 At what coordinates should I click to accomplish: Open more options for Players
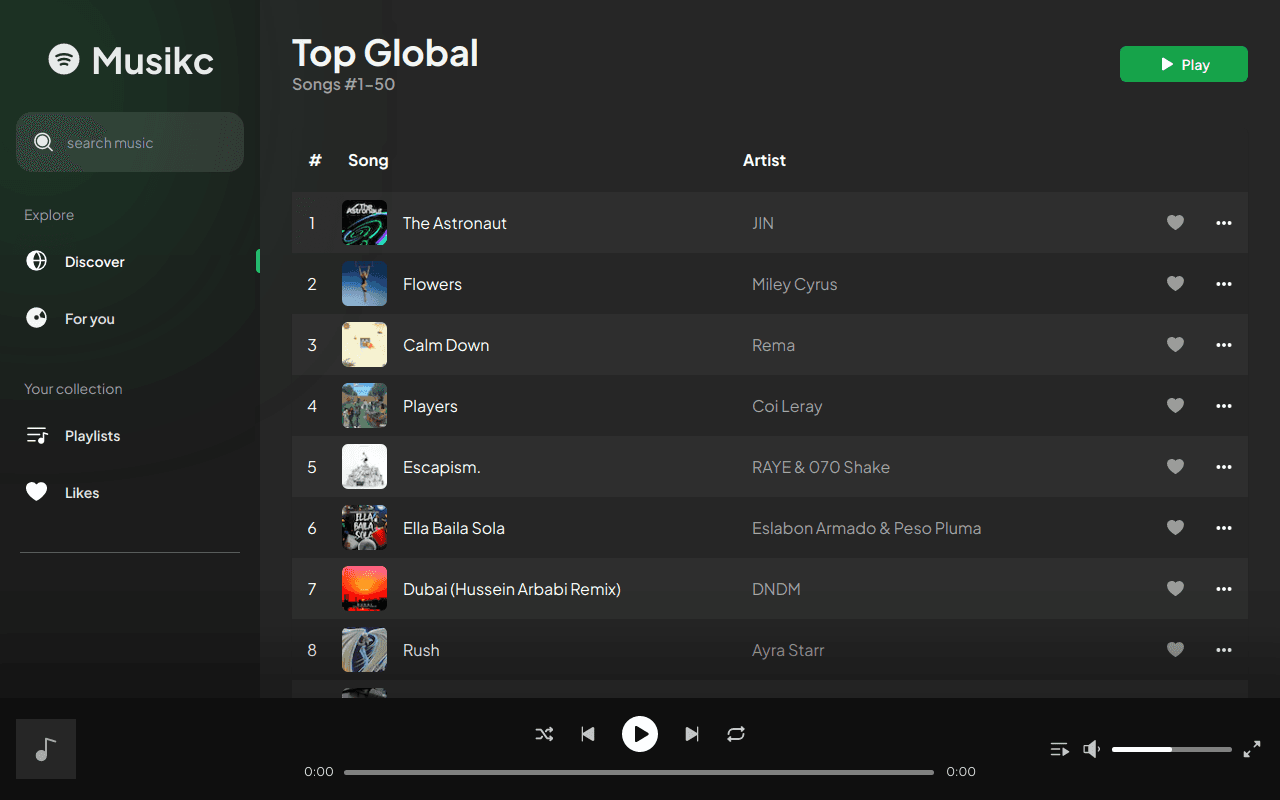1223,406
